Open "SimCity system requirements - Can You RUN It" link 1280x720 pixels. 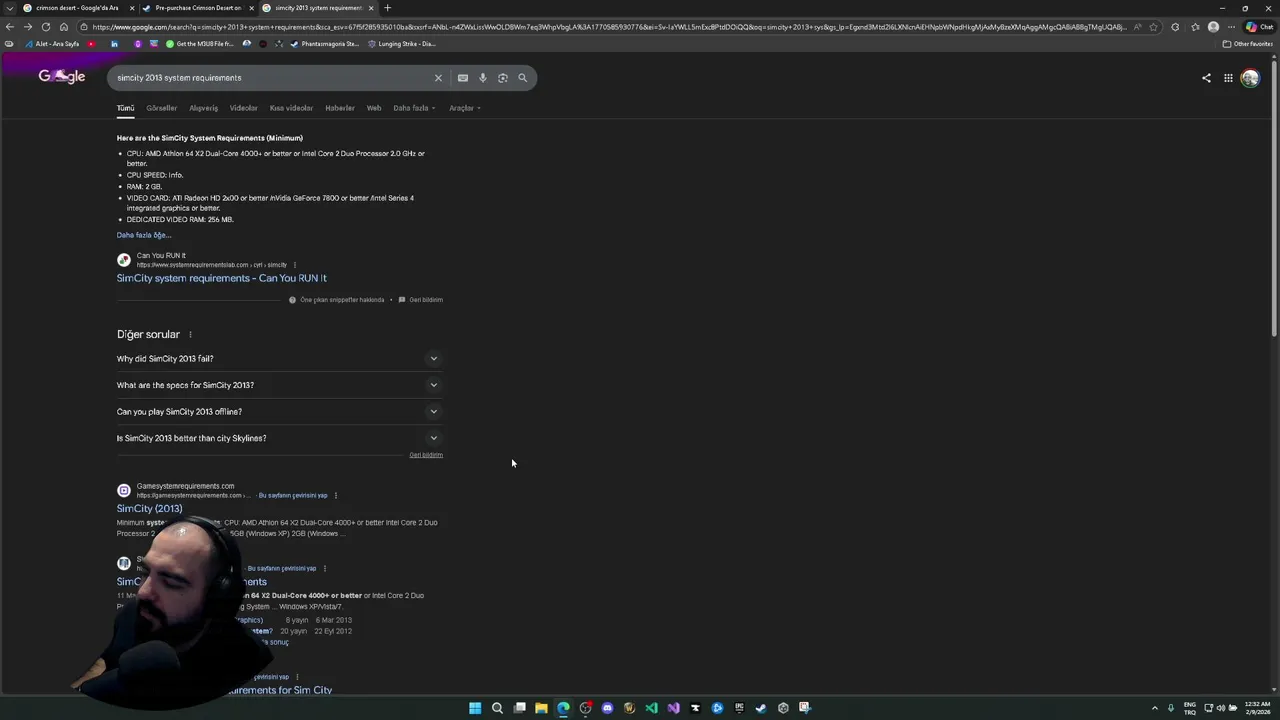tap(222, 278)
